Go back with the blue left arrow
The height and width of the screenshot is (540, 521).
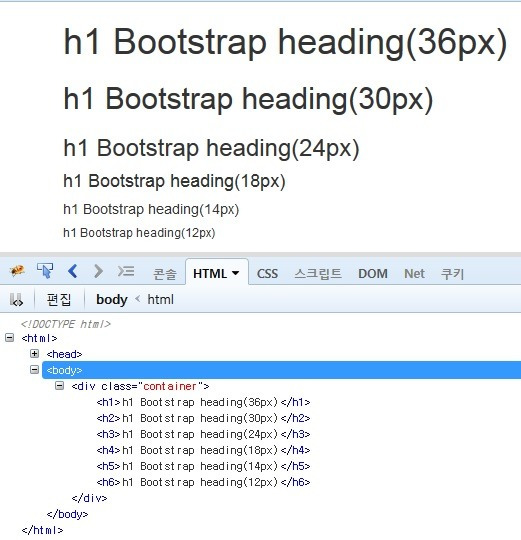(x=72, y=271)
